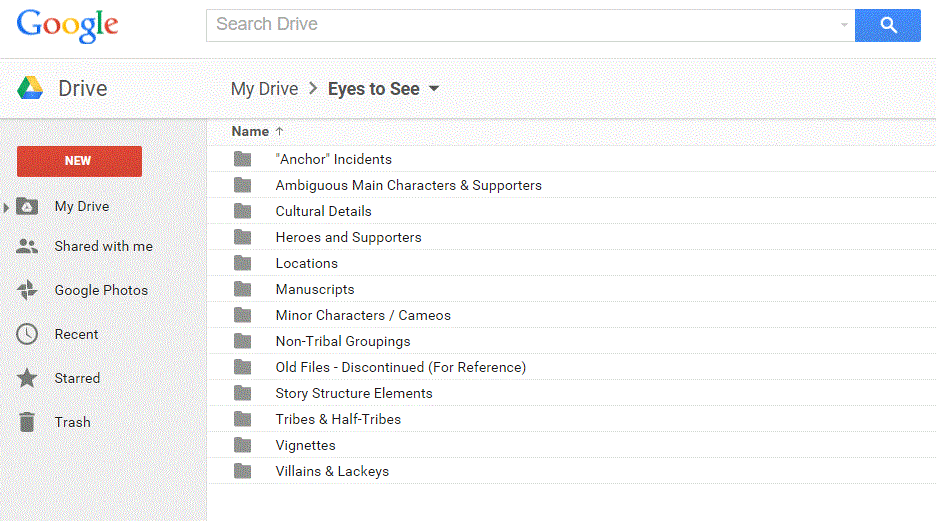This screenshot has height=526, width=936.
Task: Click the blue search magnifier button
Action: (887, 25)
